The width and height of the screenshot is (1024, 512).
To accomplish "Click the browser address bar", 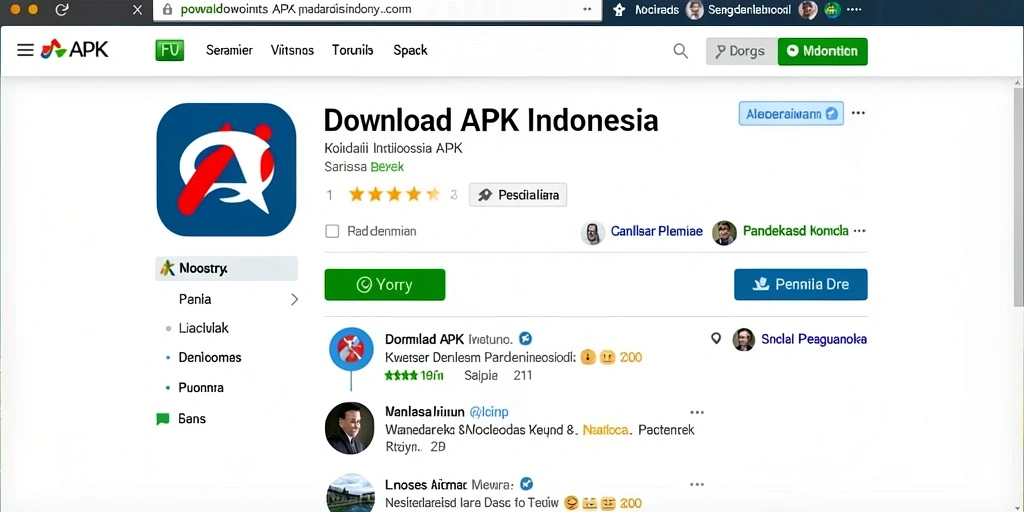I will 377,10.
